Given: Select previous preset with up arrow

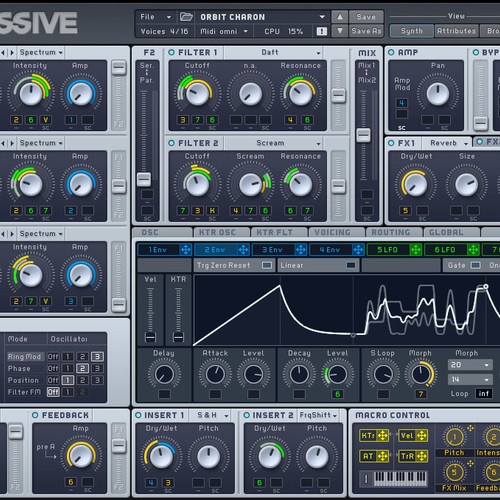Looking at the screenshot, I should coord(340,17).
